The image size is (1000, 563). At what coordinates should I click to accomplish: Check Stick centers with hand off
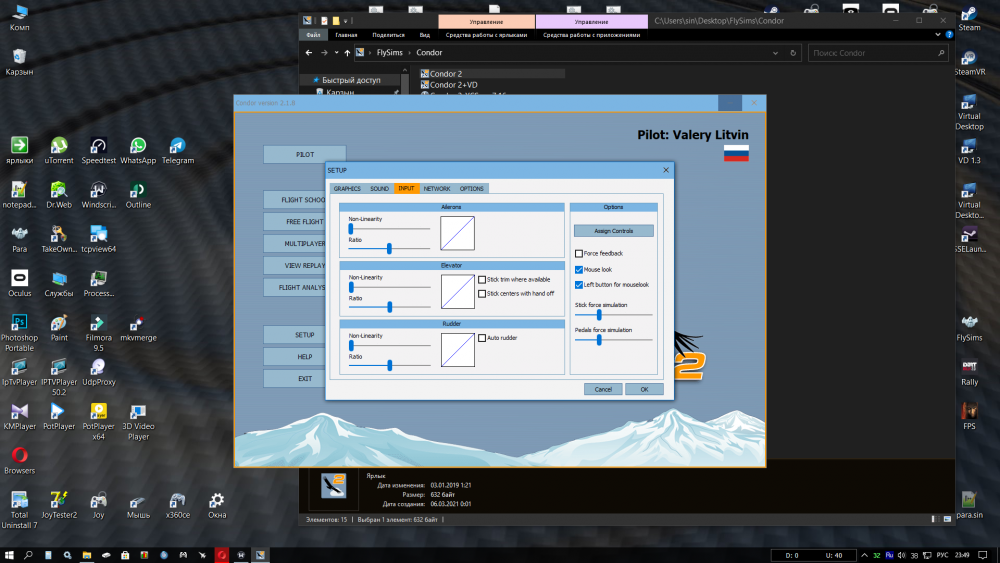482,293
